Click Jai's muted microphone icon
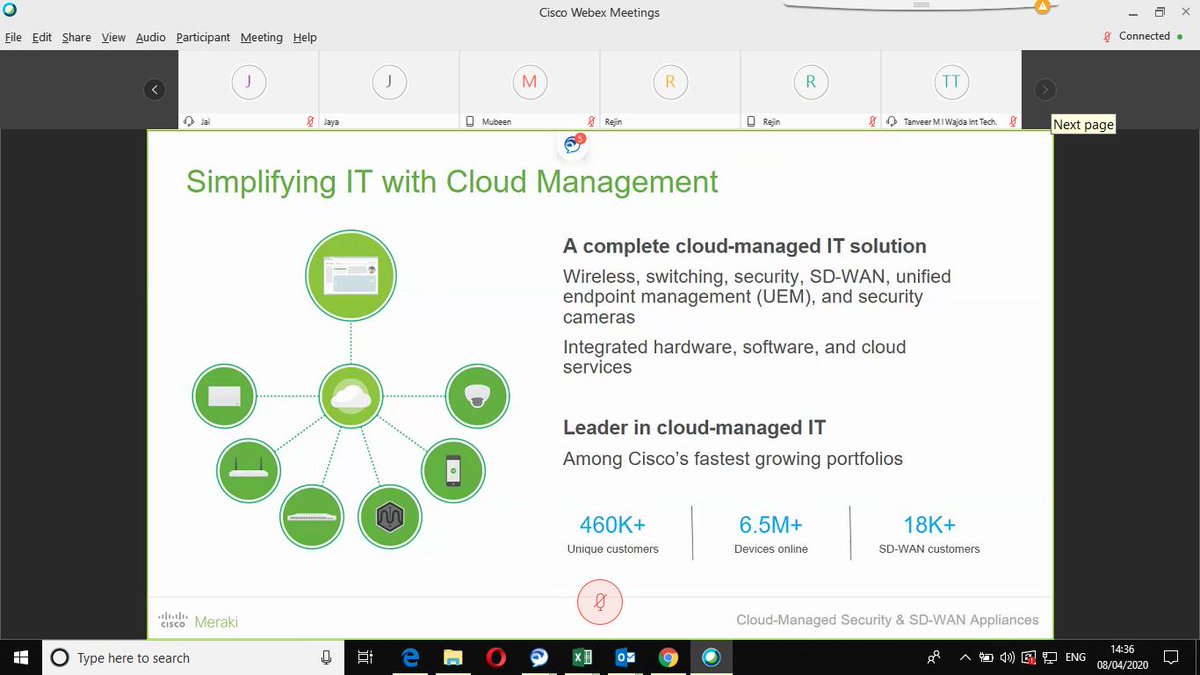The width and height of the screenshot is (1200, 675). (311, 121)
